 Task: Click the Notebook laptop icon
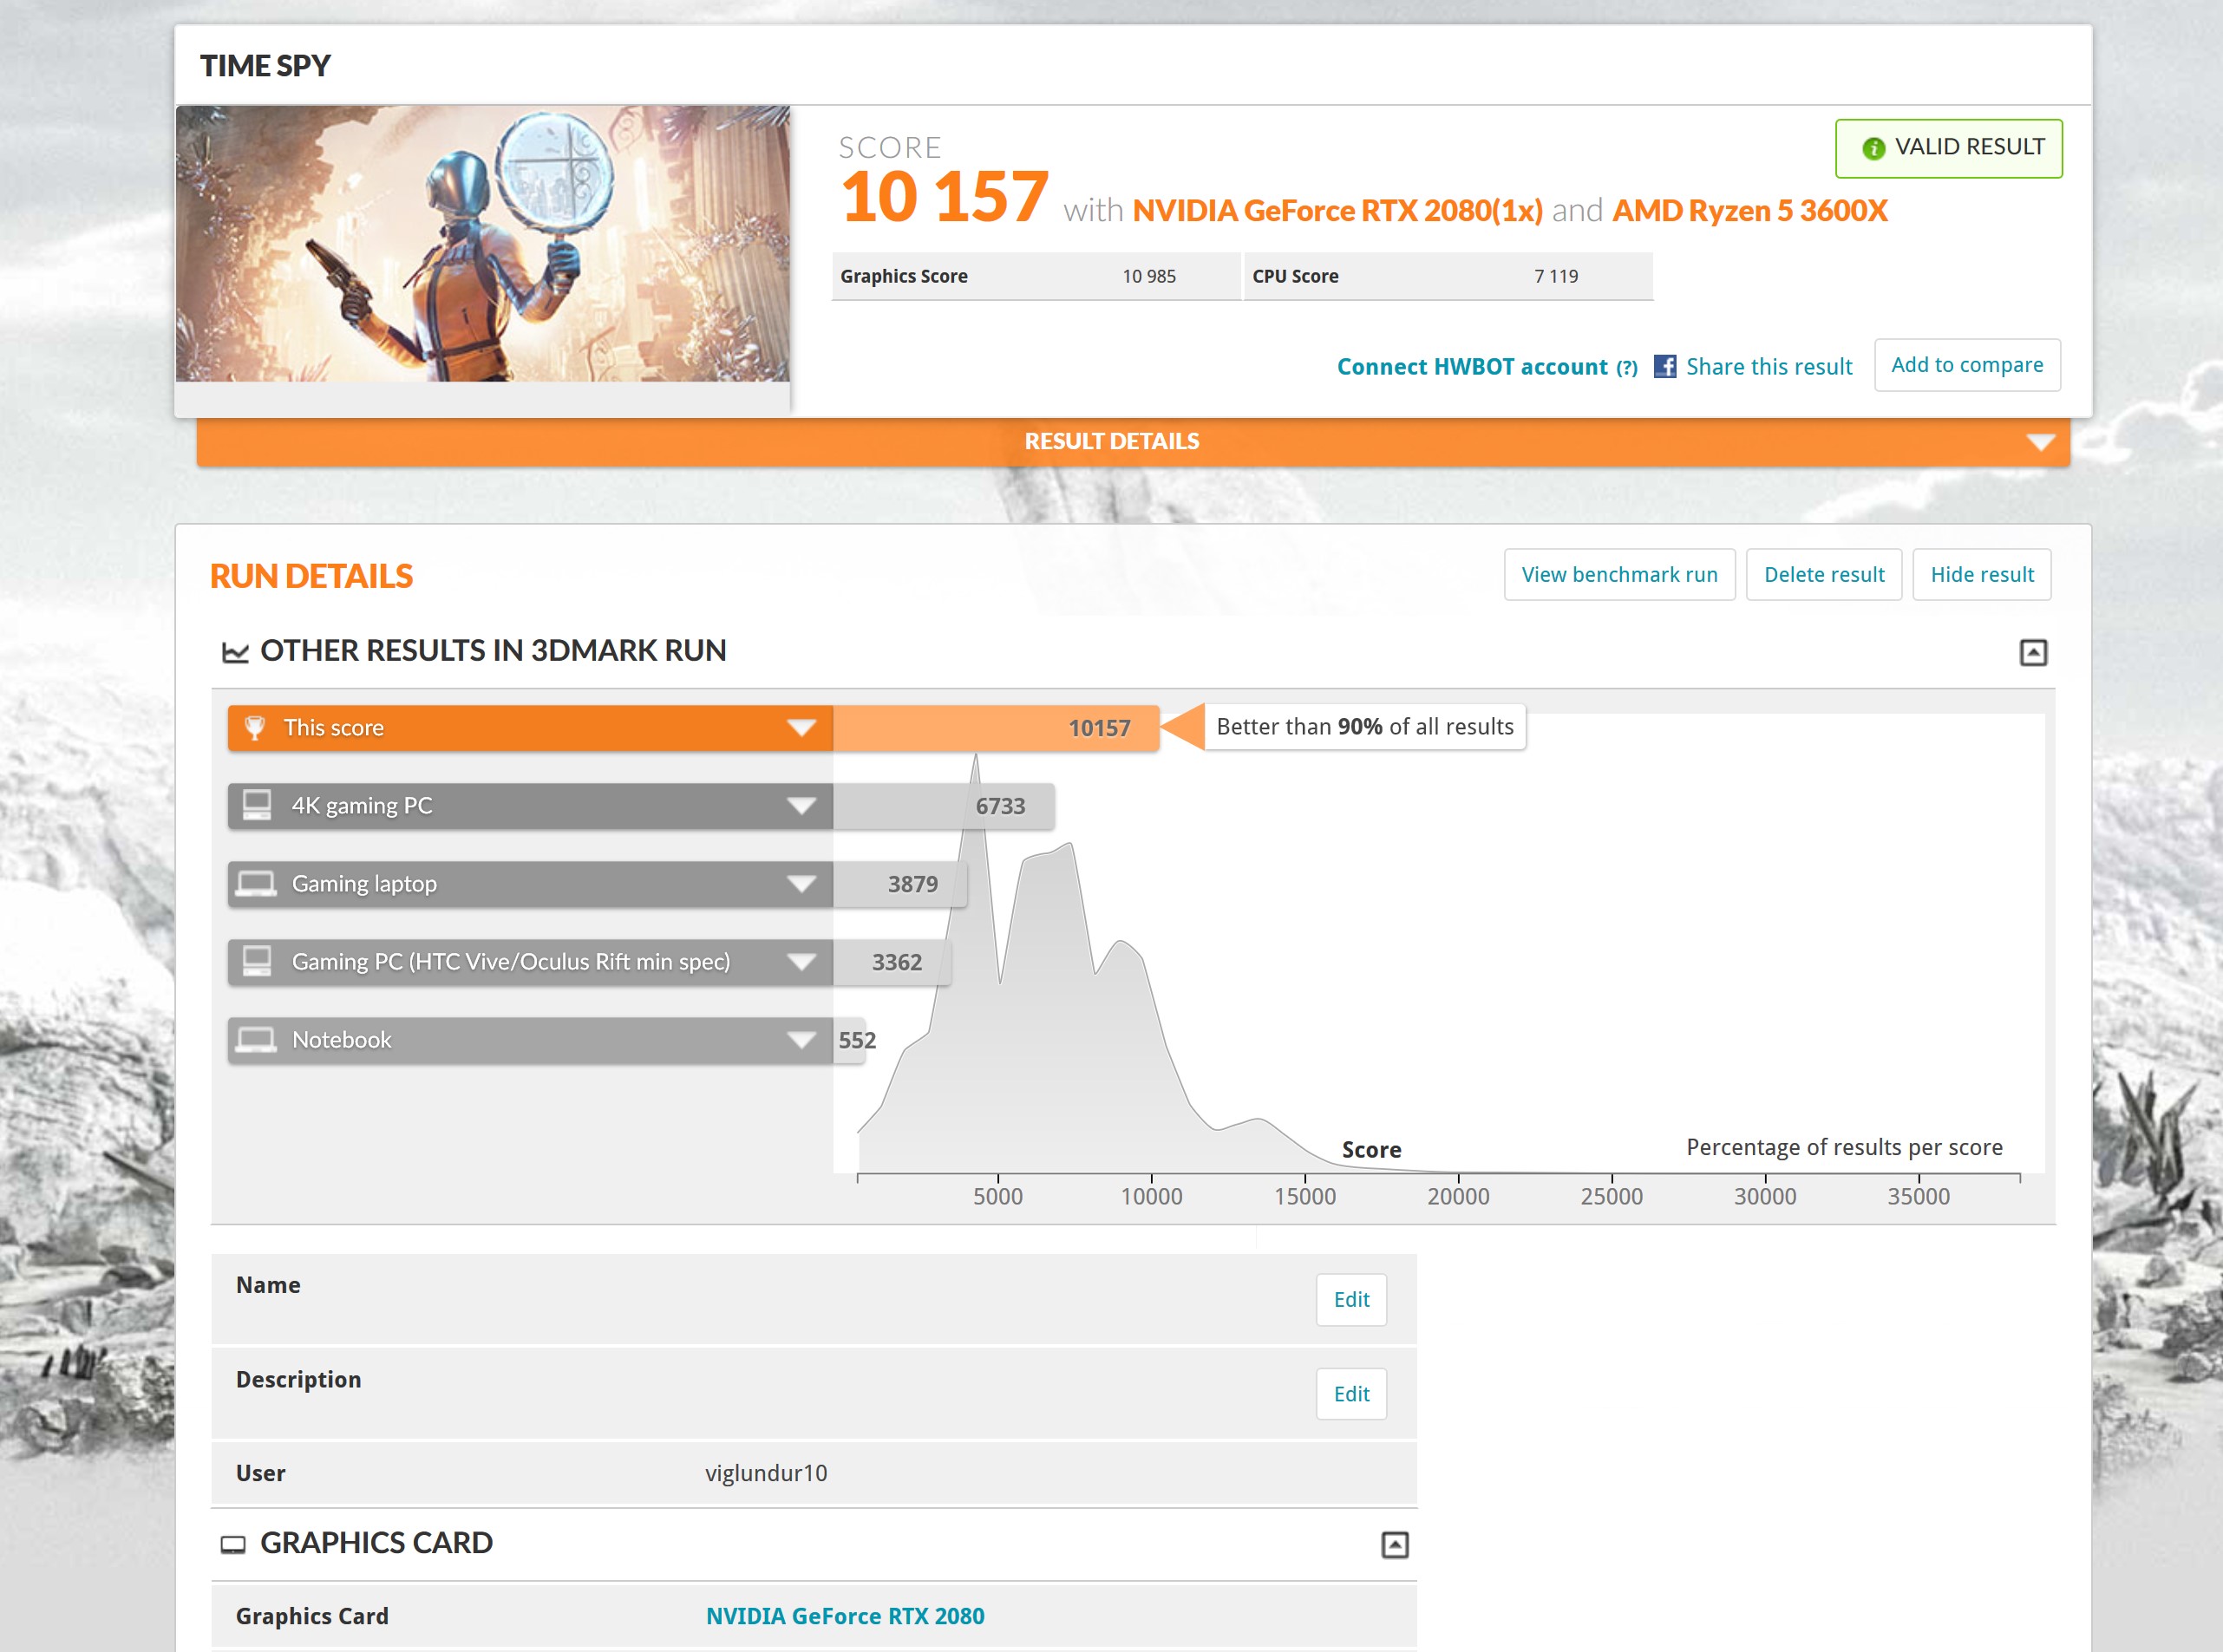click(x=256, y=1040)
